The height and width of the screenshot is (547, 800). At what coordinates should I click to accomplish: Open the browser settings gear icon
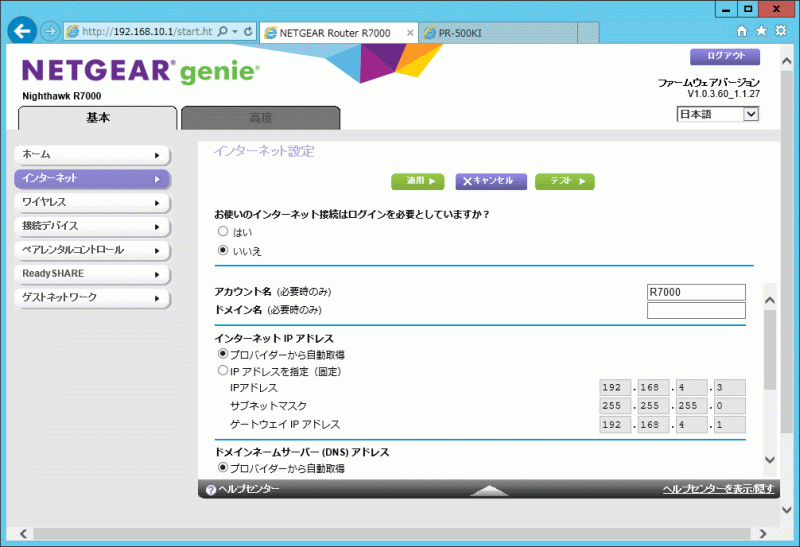pyautogui.click(x=782, y=31)
